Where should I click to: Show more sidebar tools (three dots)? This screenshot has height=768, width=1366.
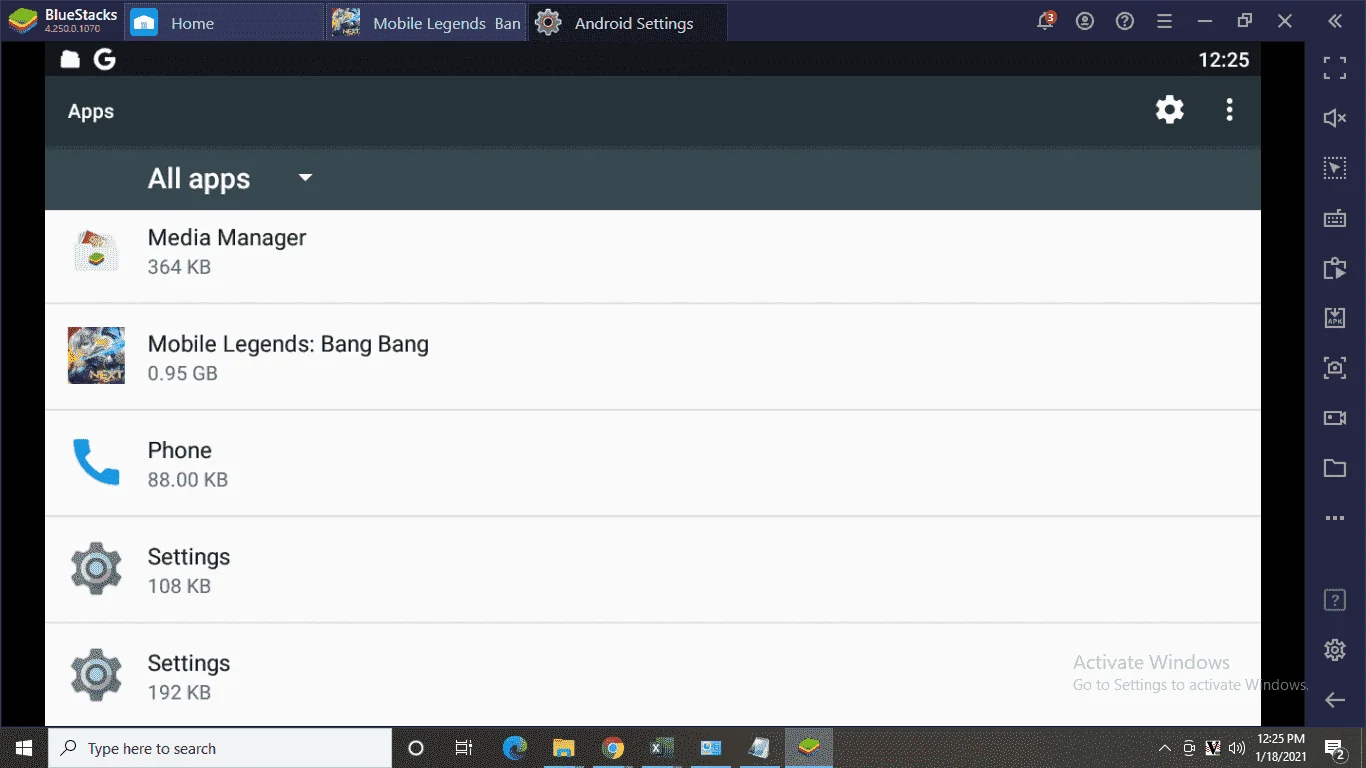click(1335, 518)
